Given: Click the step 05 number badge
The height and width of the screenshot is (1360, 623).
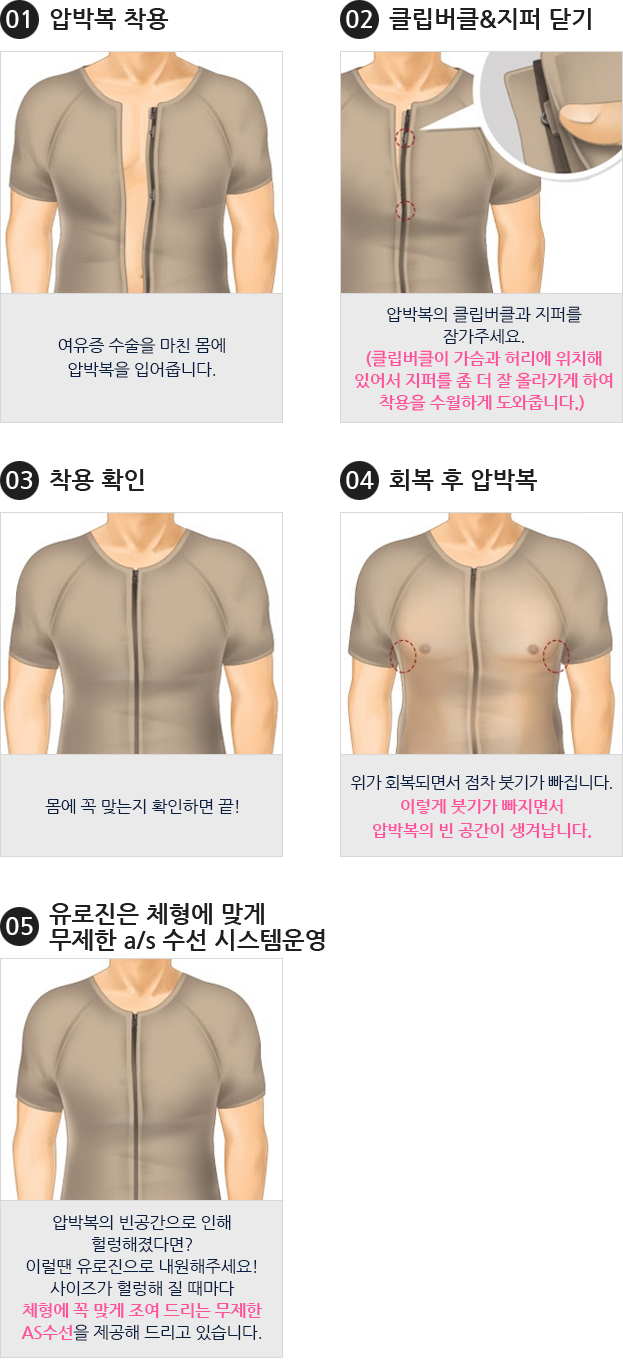Looking at the screenshot, I should pos(19,926).
